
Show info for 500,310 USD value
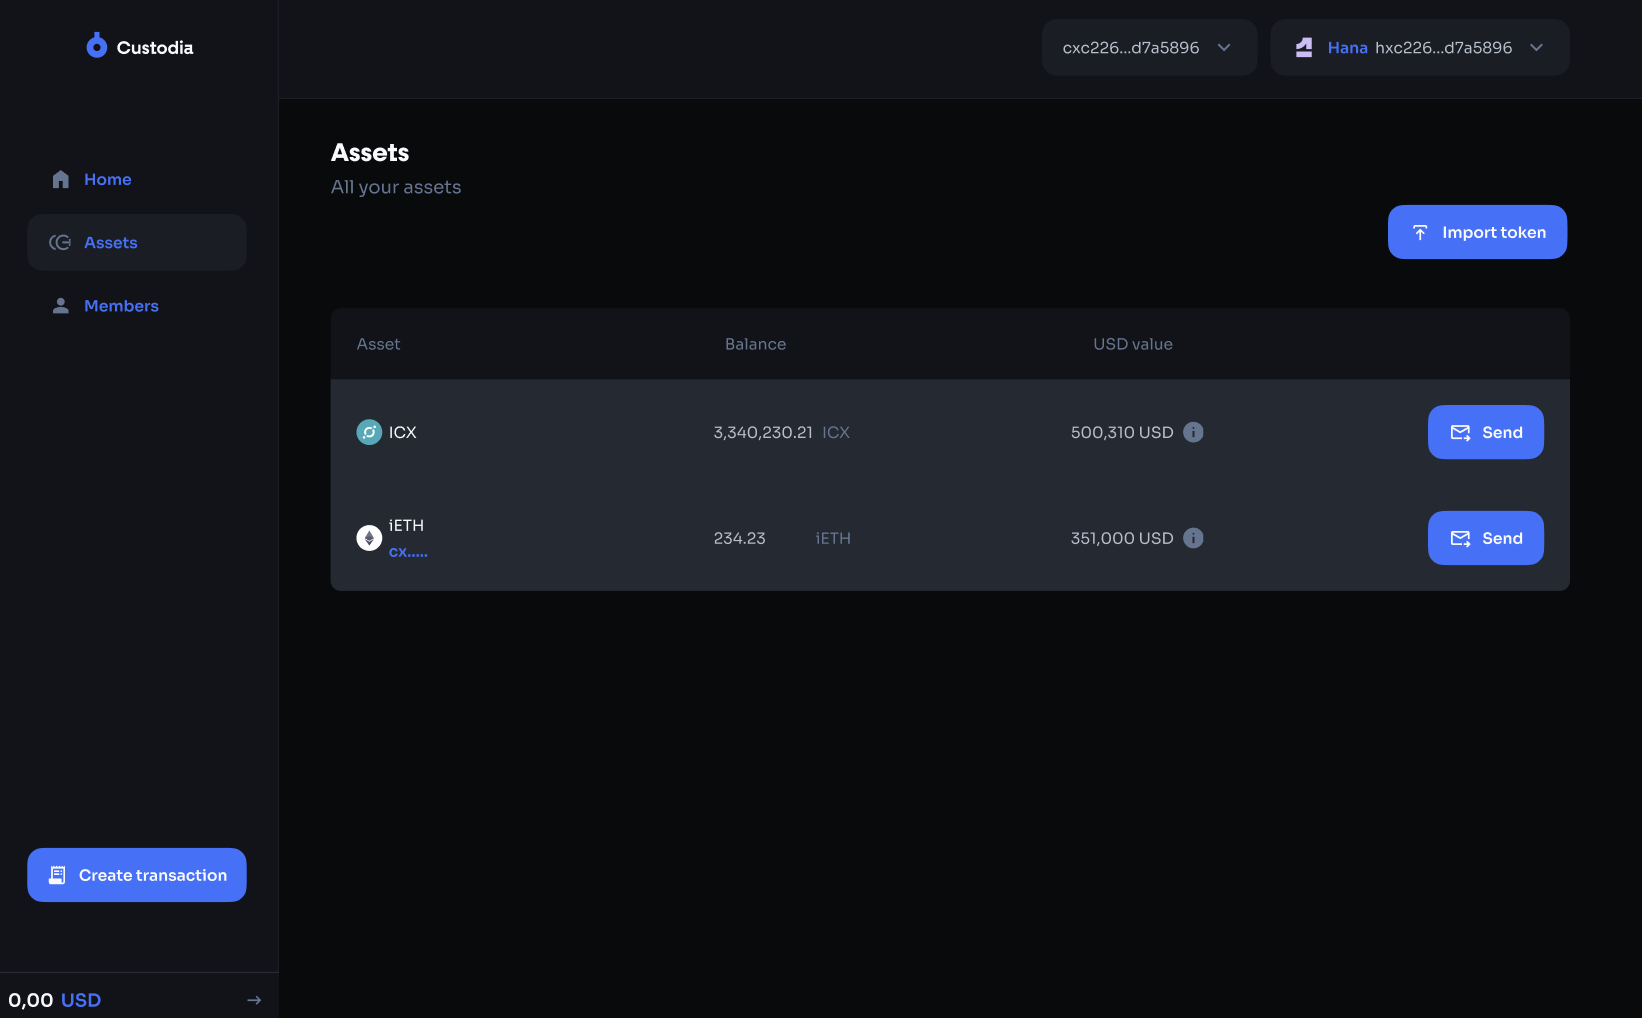1193,432
